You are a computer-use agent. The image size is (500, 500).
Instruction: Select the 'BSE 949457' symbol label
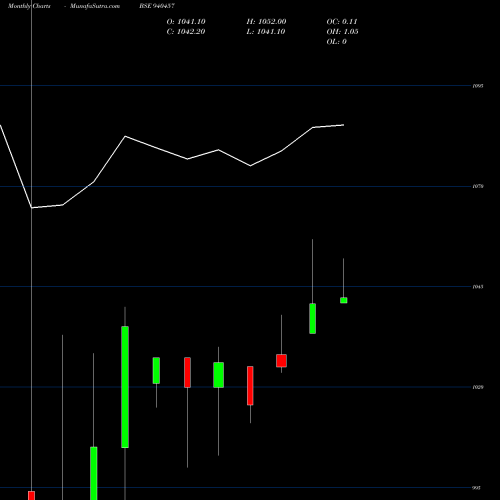(x=157, y=6)
